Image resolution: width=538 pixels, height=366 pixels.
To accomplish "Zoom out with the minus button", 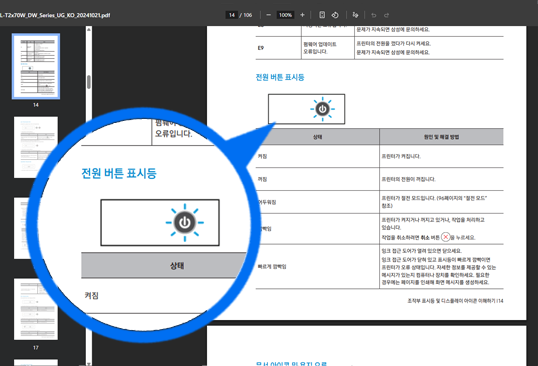I will 269,15.
